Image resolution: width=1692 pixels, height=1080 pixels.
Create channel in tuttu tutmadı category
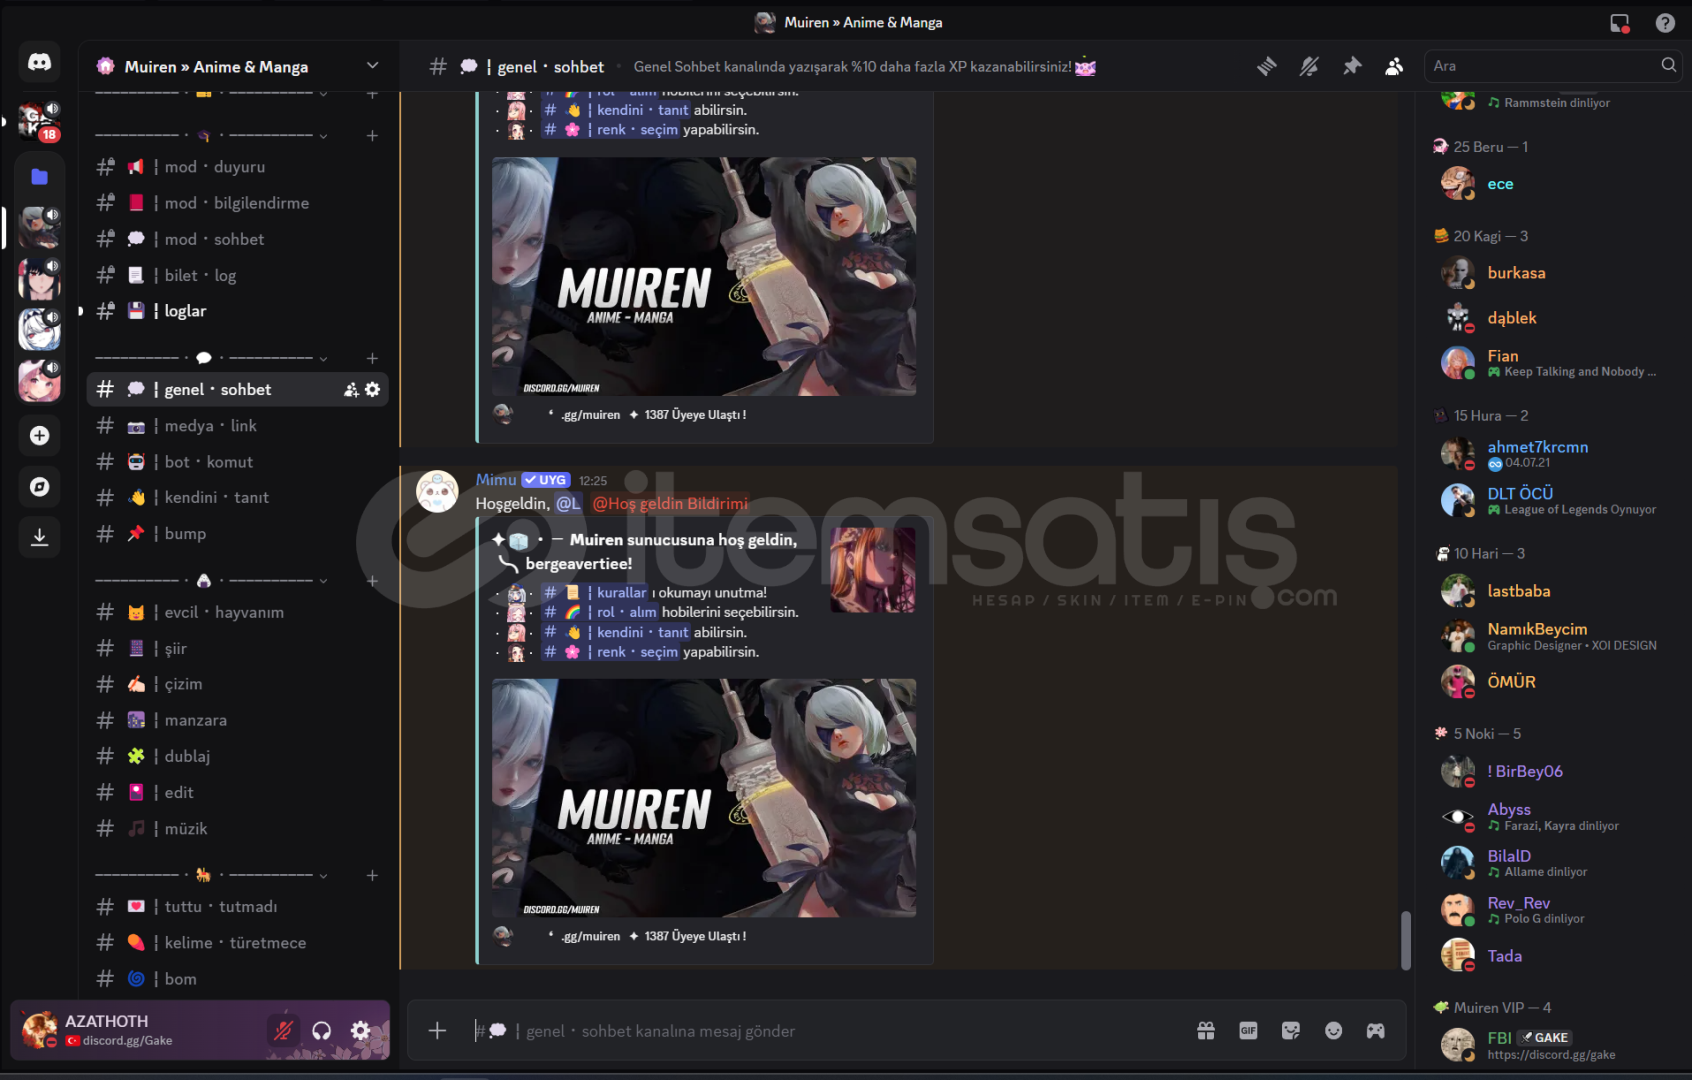[x=372, y=875]
